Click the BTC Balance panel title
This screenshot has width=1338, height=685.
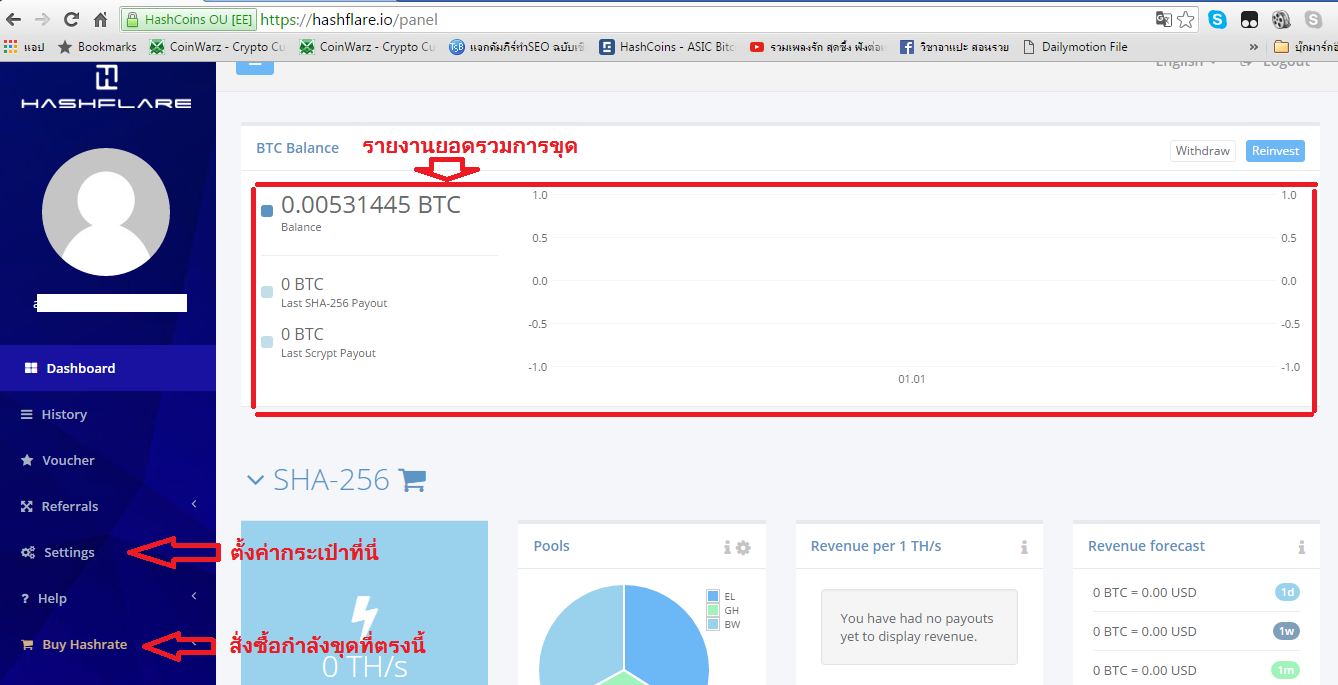pos(297,148)
